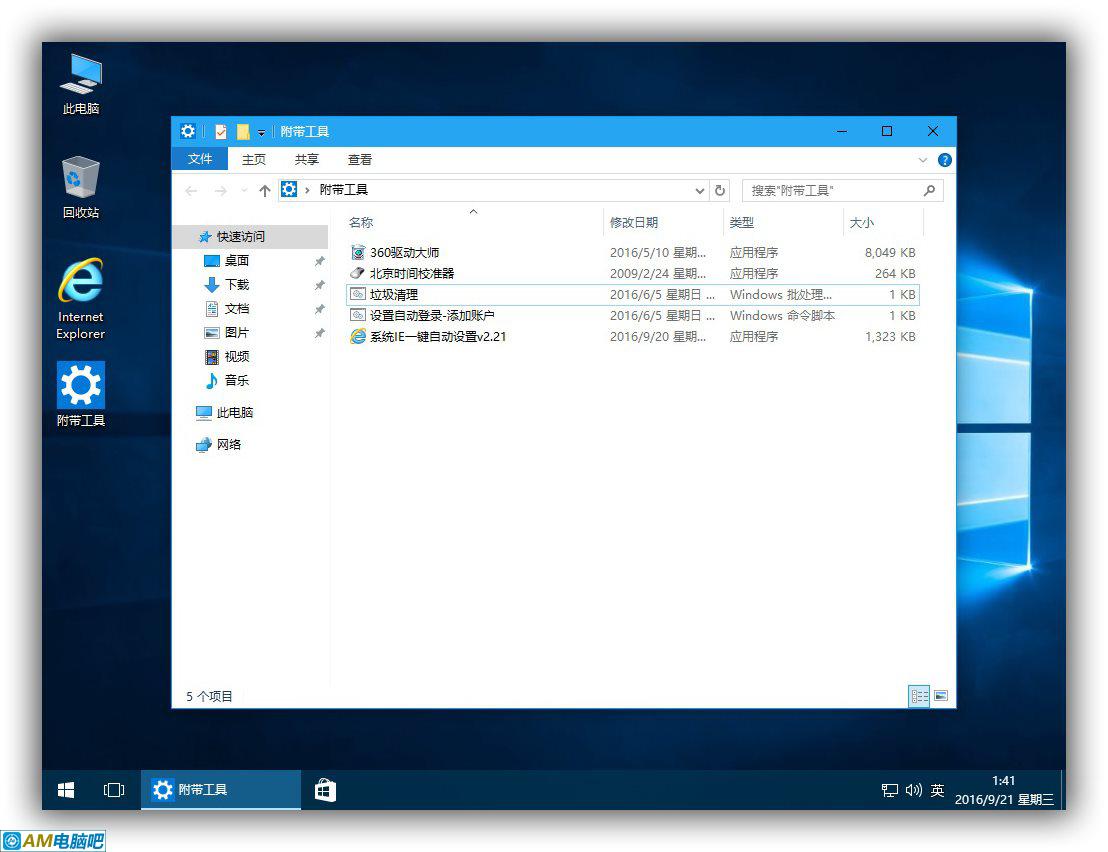Open the 查看 ribbon tab
Viewport: 1108px width, 852px height.
point(360,160)
